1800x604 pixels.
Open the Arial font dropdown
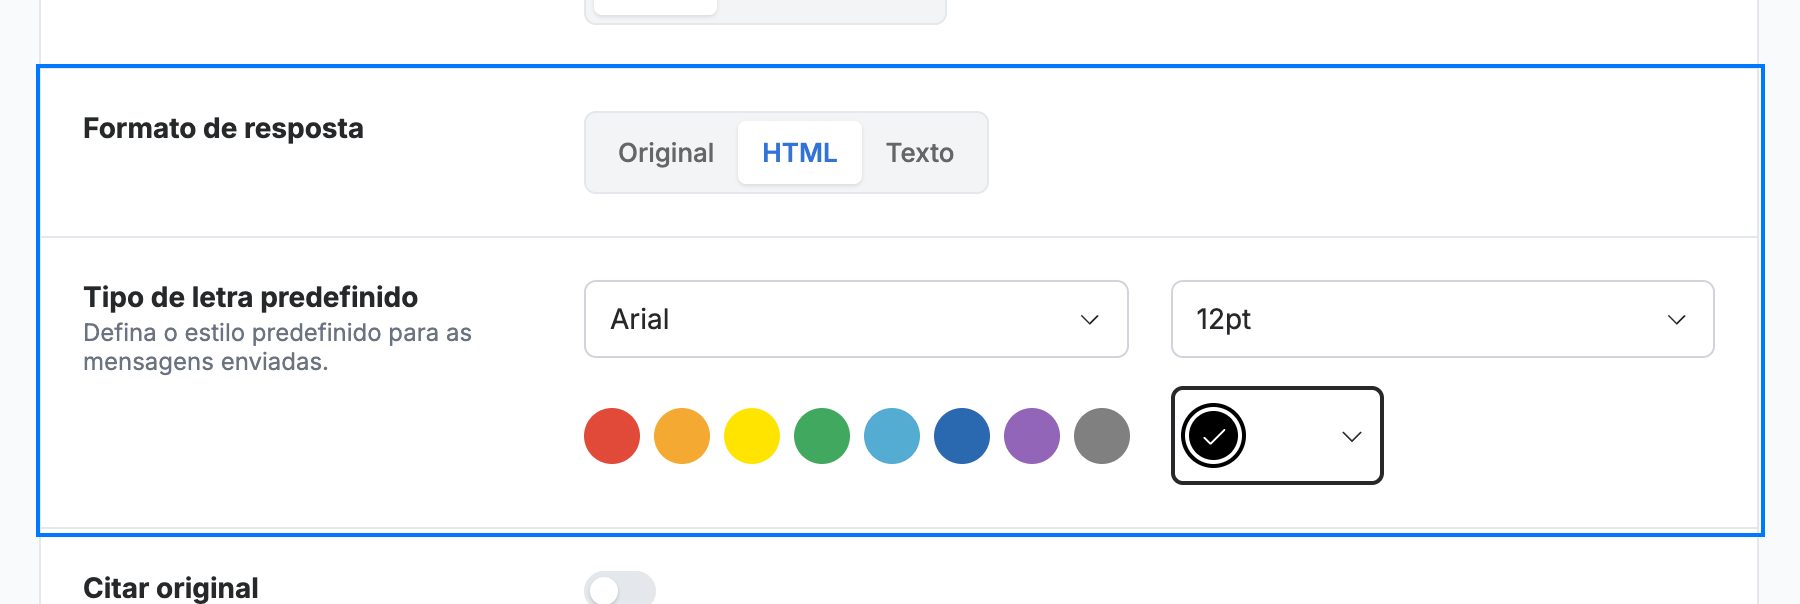(856, 319)
